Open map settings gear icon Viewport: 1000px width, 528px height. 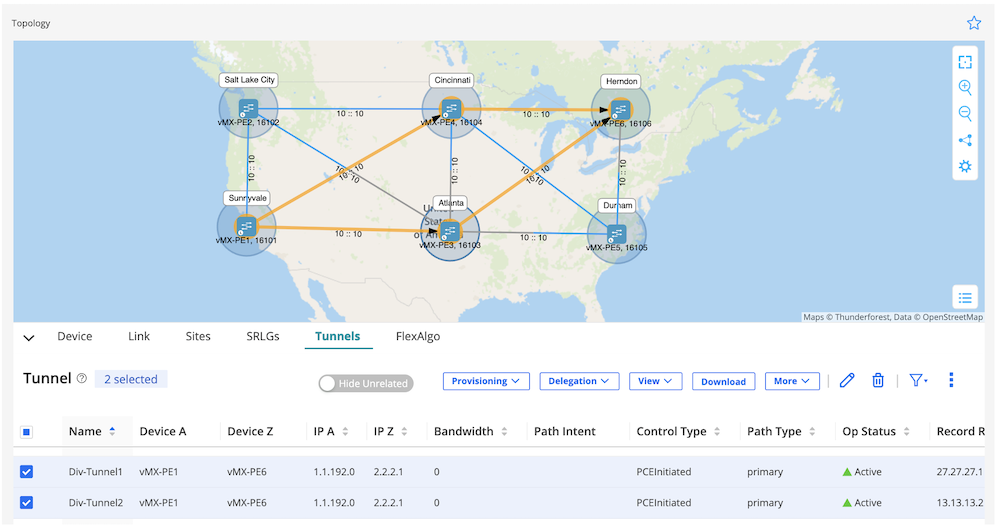pos(965,166)
